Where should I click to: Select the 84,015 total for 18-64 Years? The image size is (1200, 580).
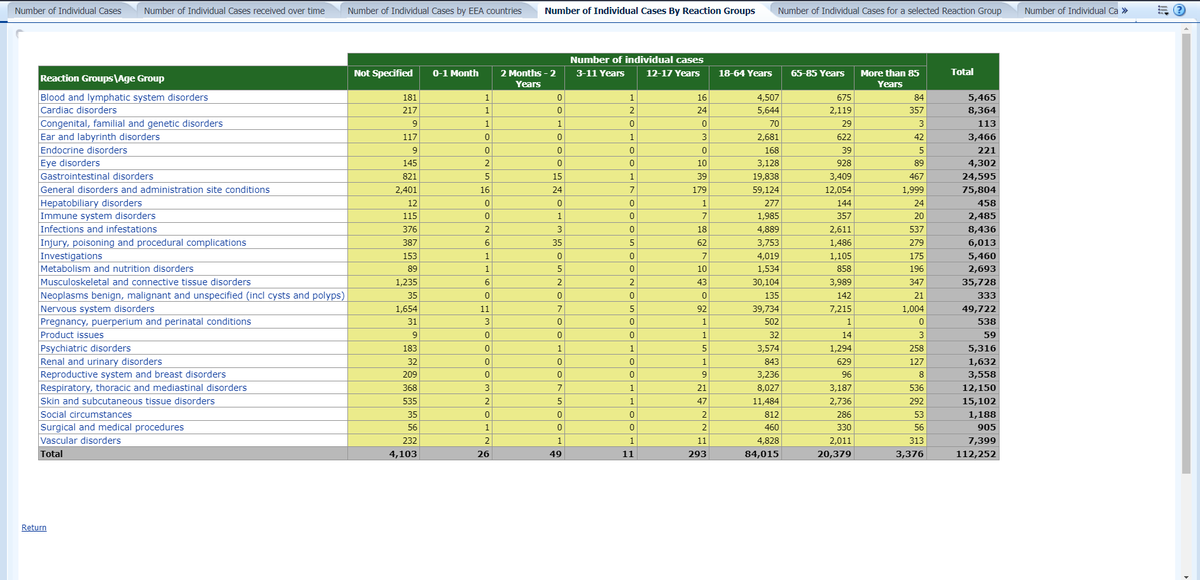click(745, 454)
